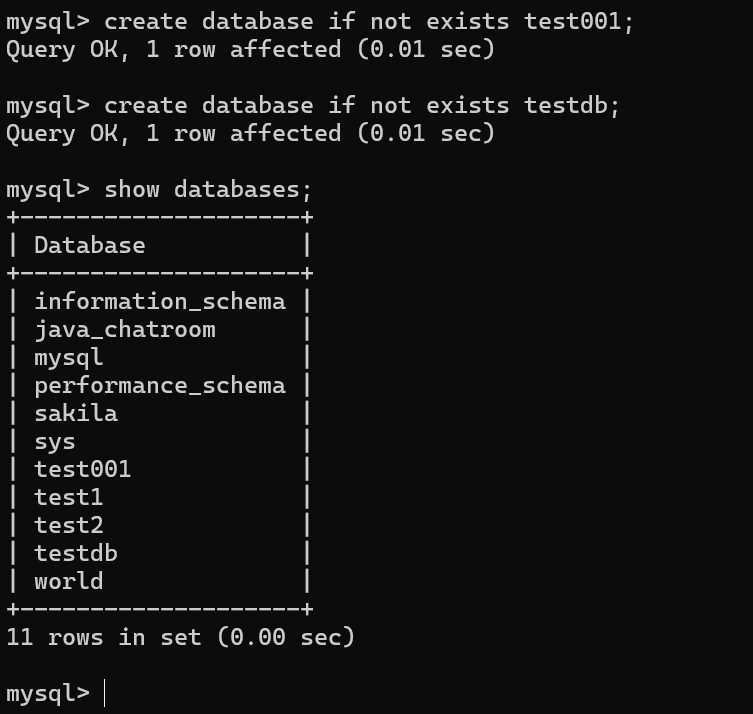Screen dimensions: 753x714
Task: Click the sakila database name
Action: [75, 413]
